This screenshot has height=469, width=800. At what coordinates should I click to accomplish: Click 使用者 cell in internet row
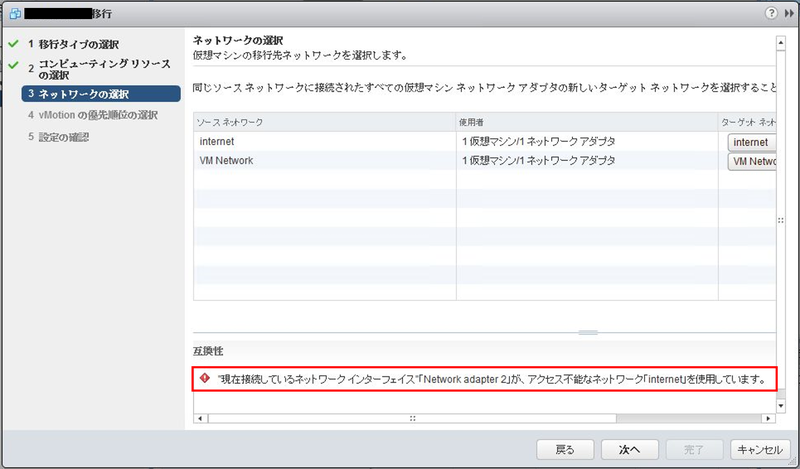tap(587, 141)
